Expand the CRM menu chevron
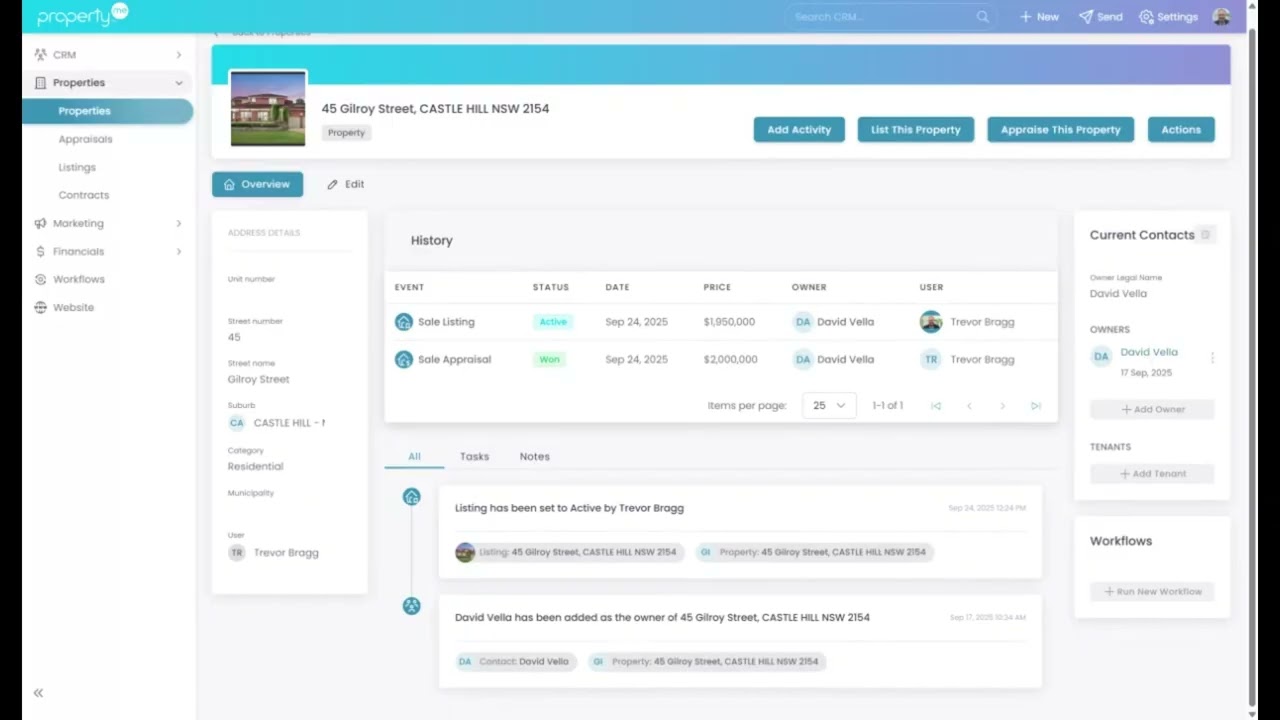Image resolution: width=1280 pixels, height=720 pixels. [179, 55]
